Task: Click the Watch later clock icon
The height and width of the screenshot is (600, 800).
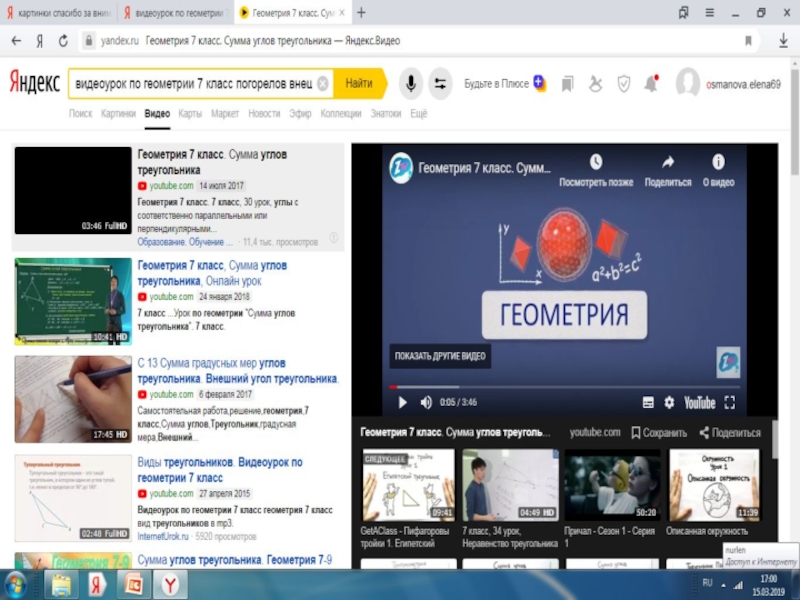Action: tap(596, 162)
